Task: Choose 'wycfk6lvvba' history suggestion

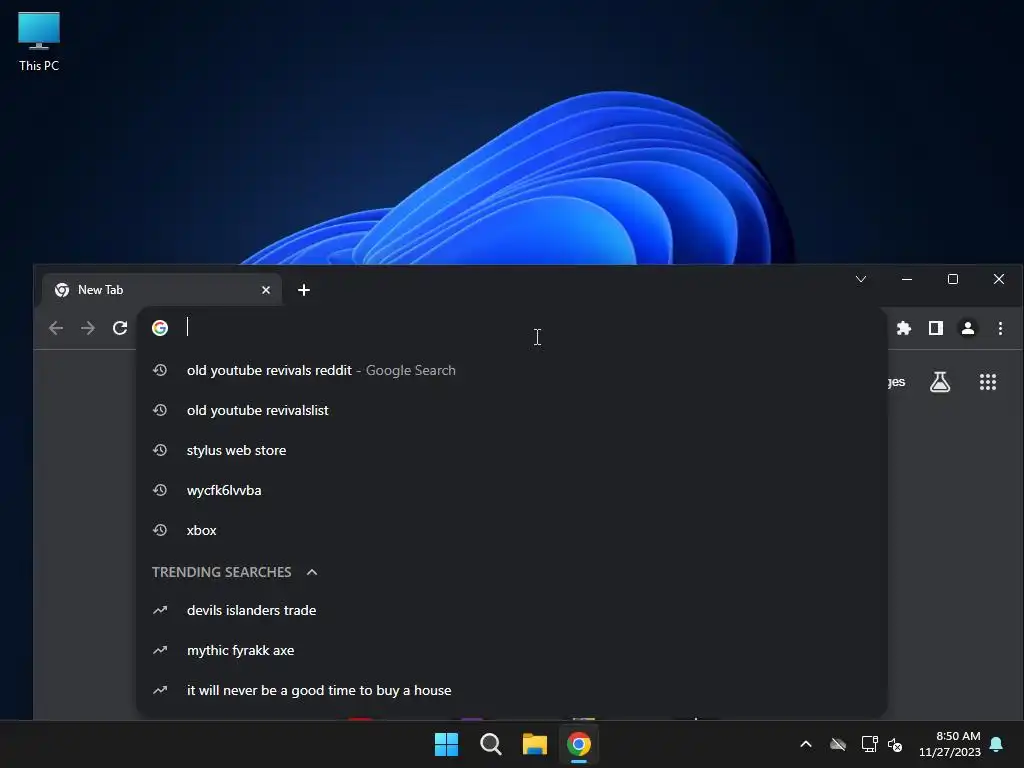Action: (x=511, y=490)
